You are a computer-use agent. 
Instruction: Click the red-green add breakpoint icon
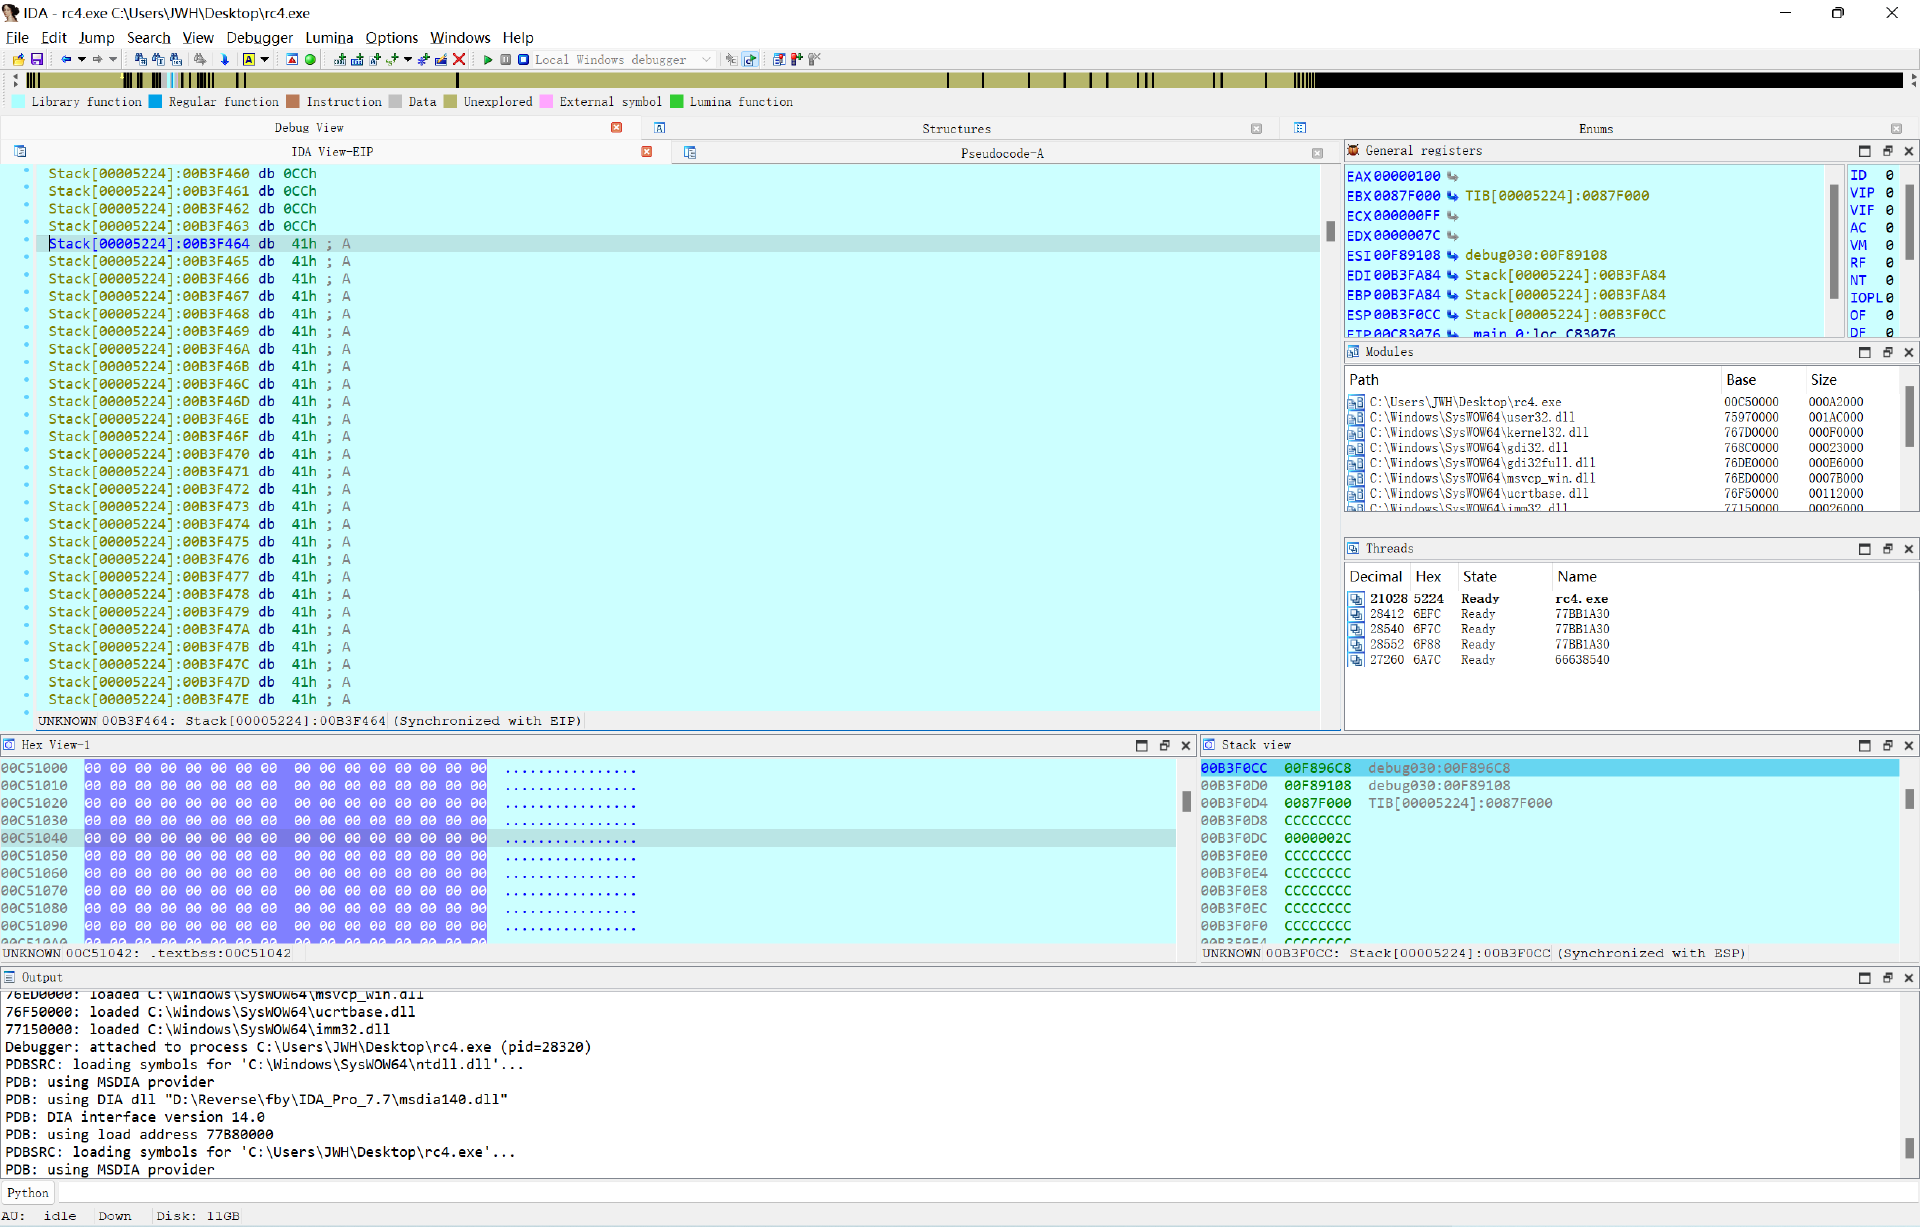point(797,60)
